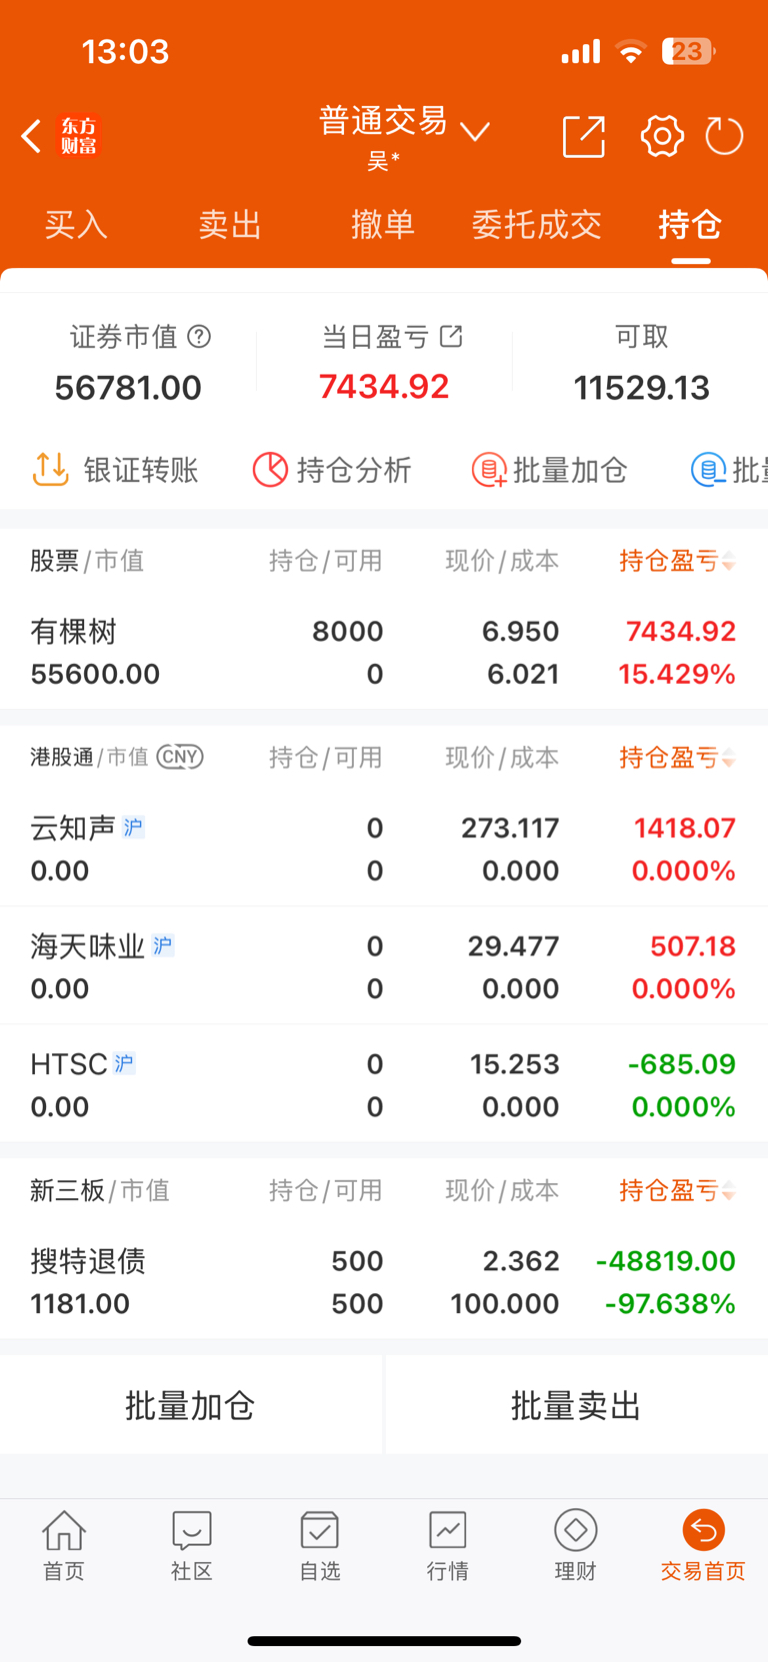The image size is (768, 1663).
Task: Tap the 东方财富 logo icon
Action: 79,136
